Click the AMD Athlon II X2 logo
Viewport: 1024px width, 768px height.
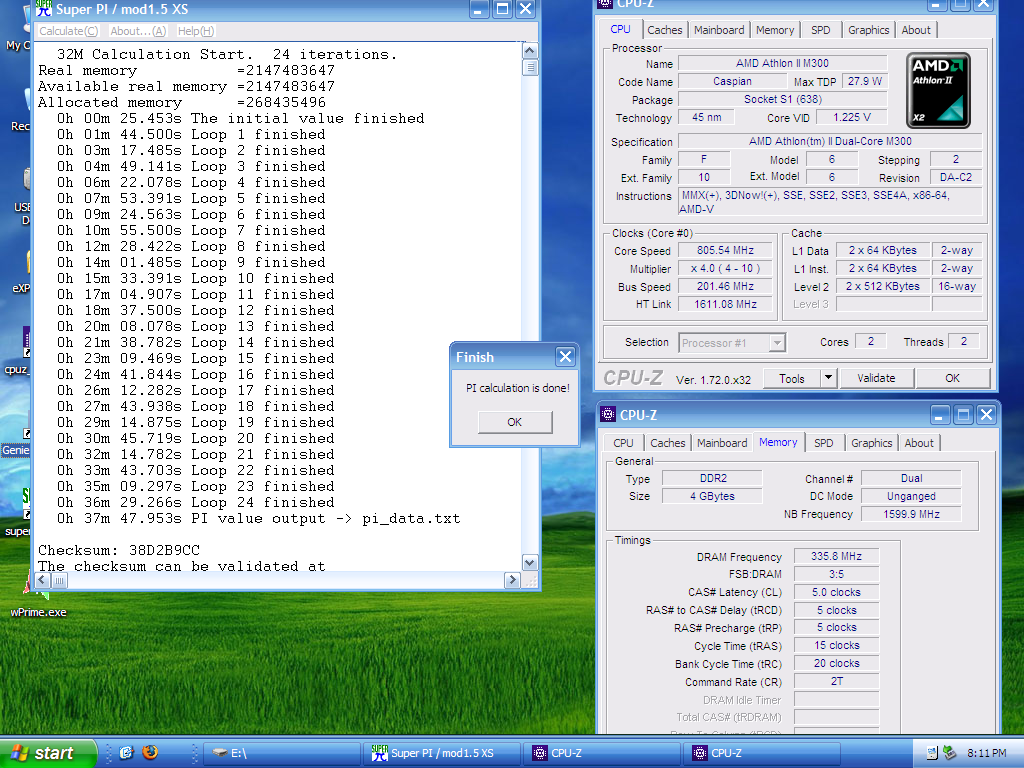pyautogui.click(x=938, y=90)
